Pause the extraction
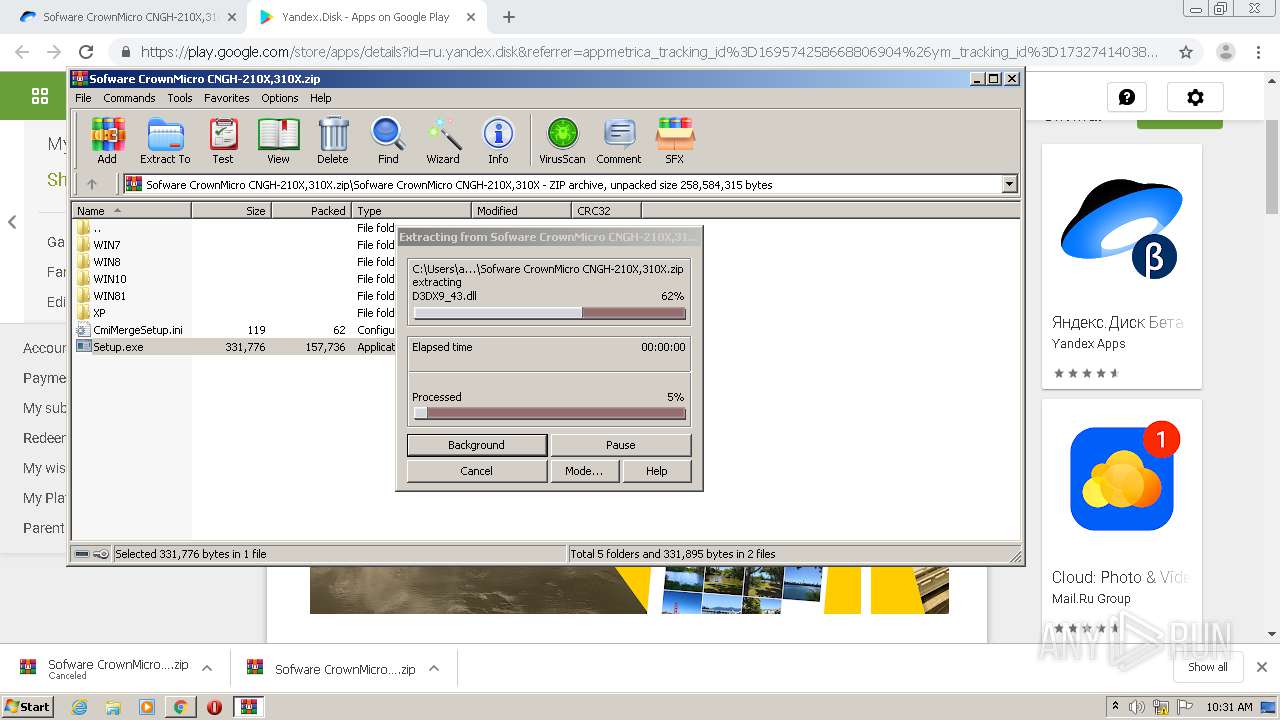The image size is (1280, 720). click(621, 445)
